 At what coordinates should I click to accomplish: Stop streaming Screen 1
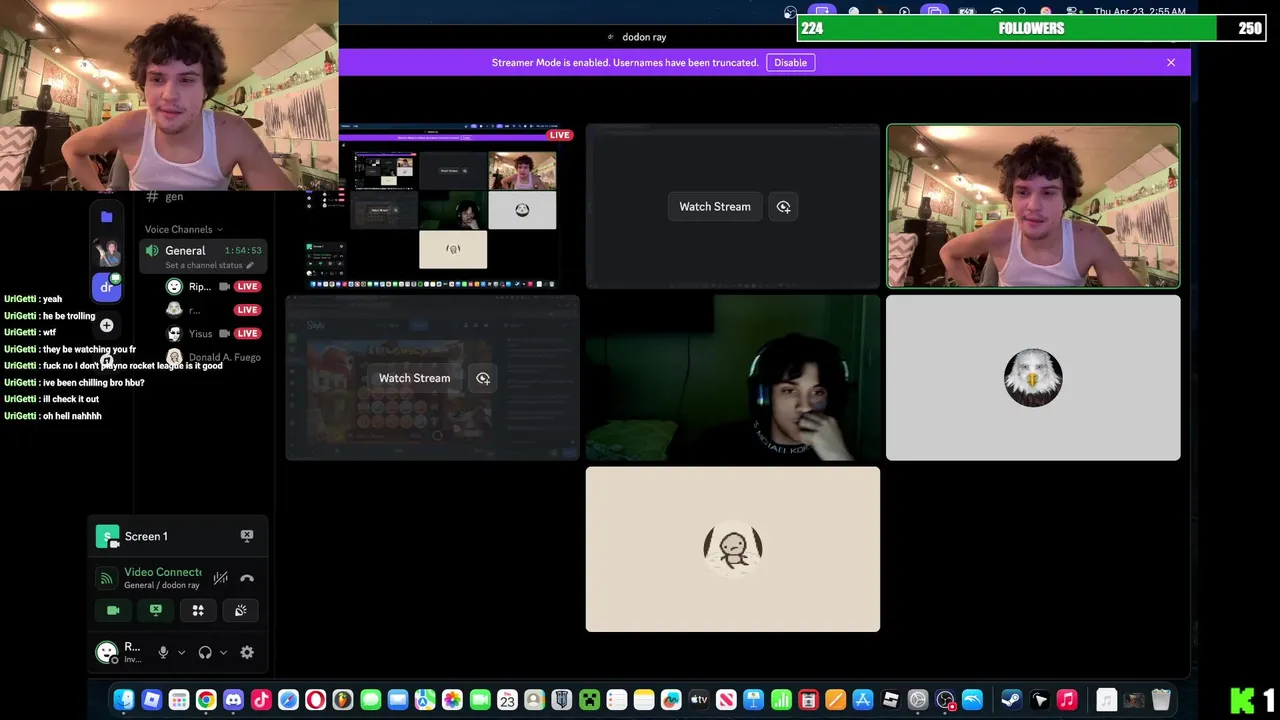click(x=247, y=536)
